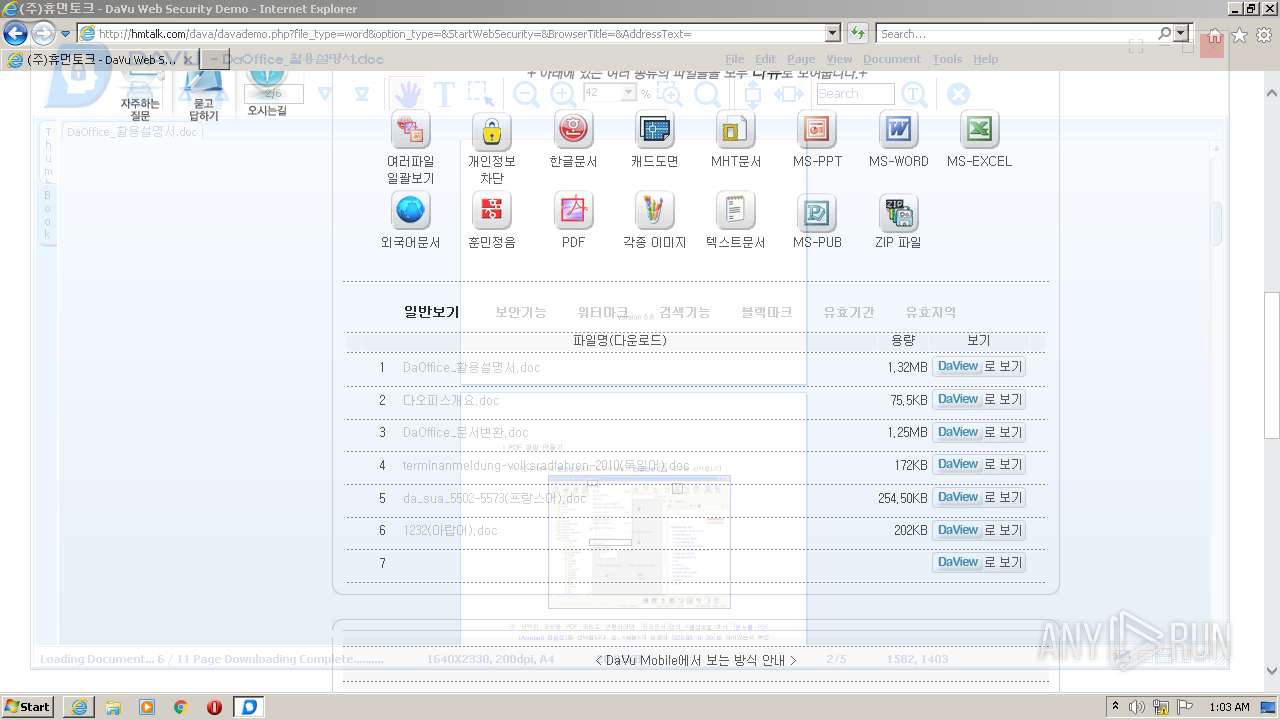Open the 텍스트문서 icon
The image size is (1280, 720).
click(736, 211)
